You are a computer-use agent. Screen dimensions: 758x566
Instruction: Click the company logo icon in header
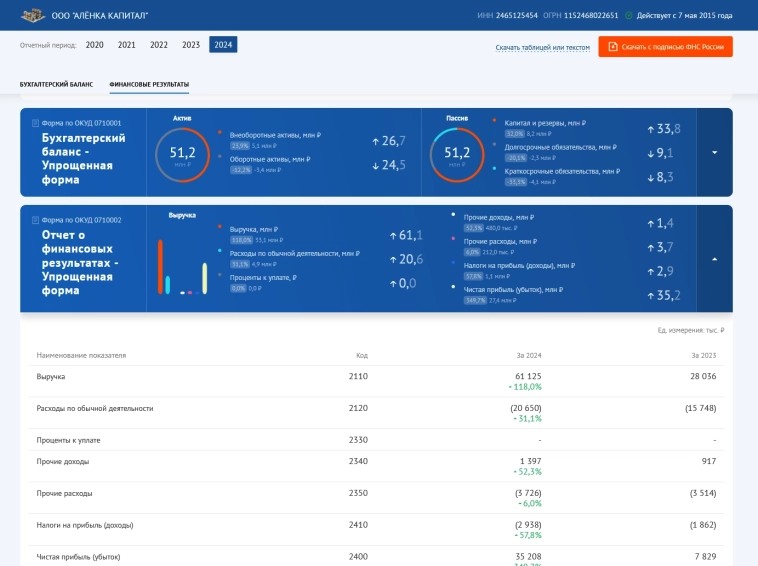[32, 15]
